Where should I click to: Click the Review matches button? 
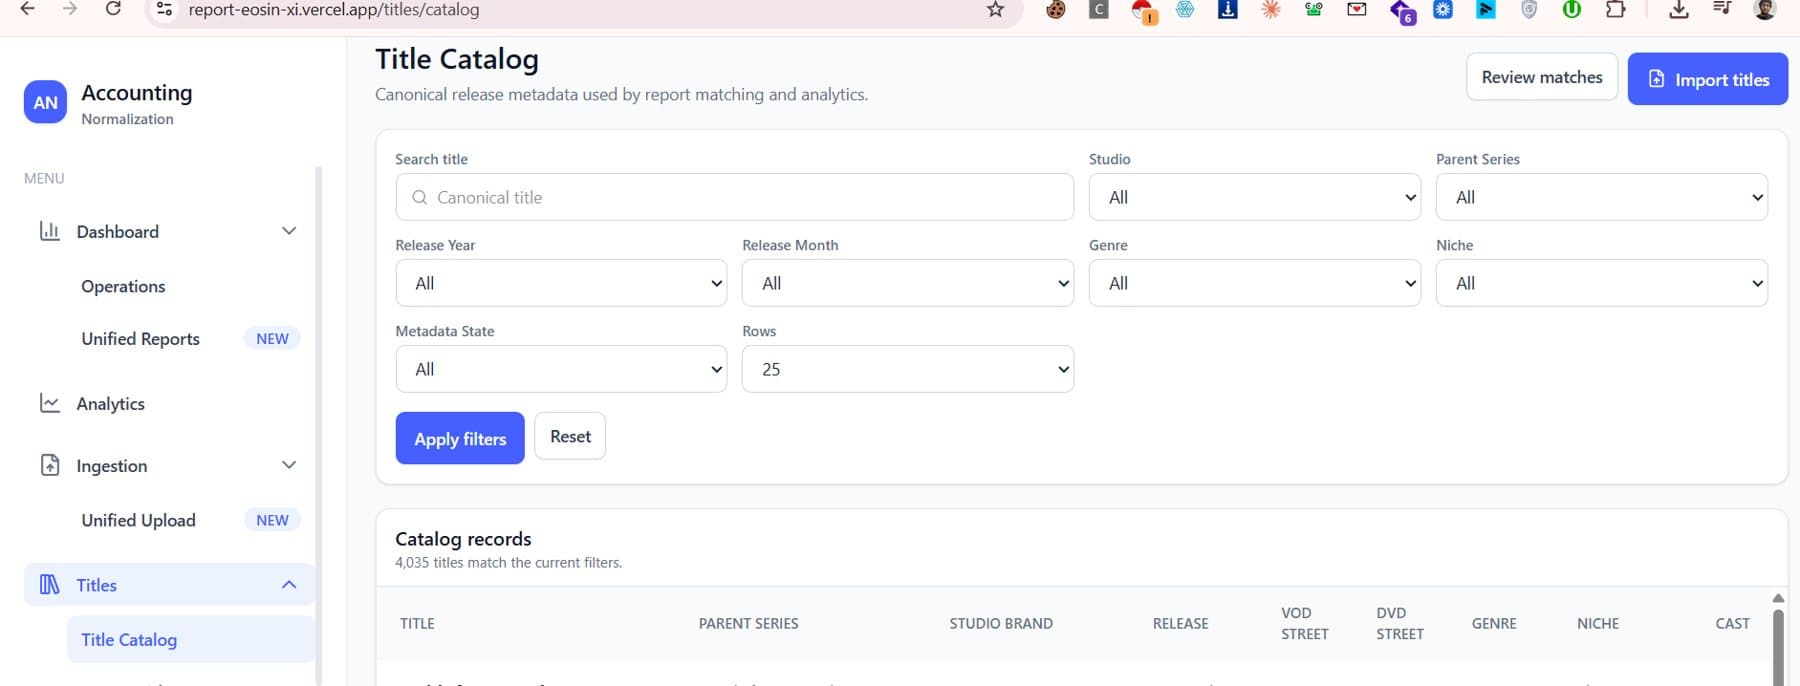[1541, 77]
